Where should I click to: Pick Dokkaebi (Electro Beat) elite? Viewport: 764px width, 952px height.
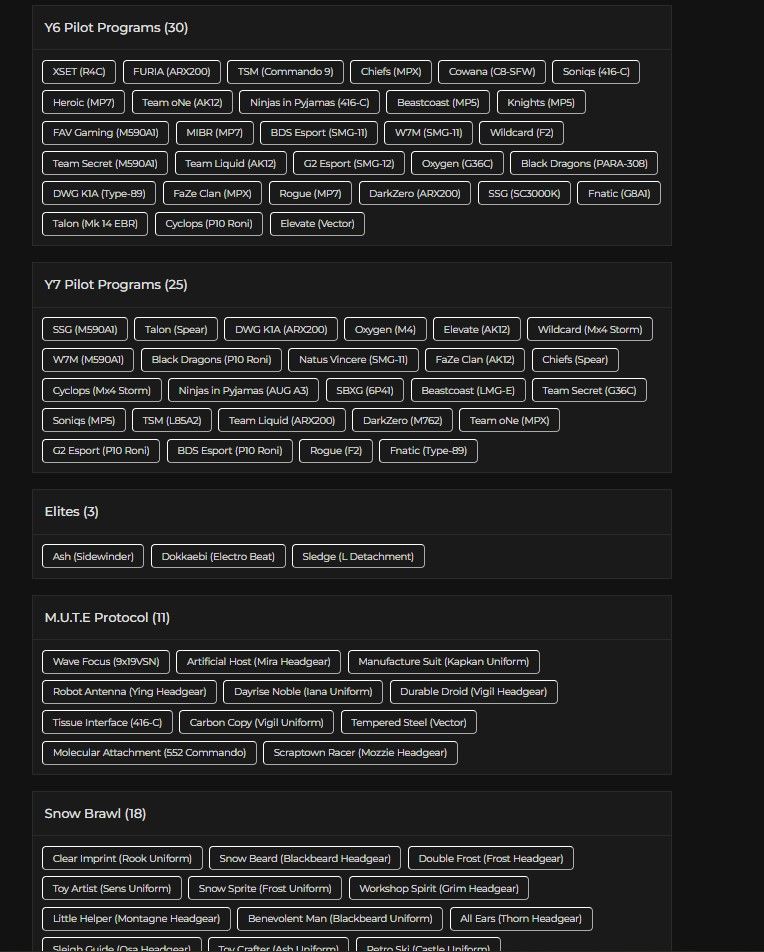tap(218, 556)
